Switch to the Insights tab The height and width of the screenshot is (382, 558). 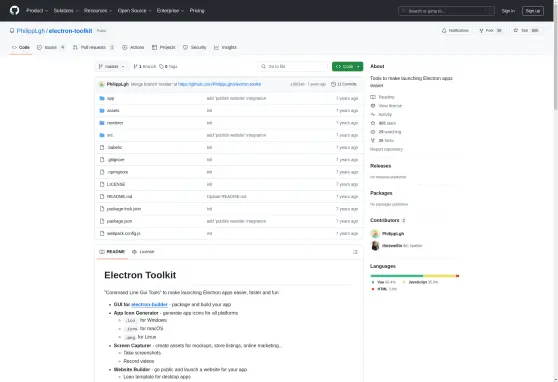pos(225,47)
